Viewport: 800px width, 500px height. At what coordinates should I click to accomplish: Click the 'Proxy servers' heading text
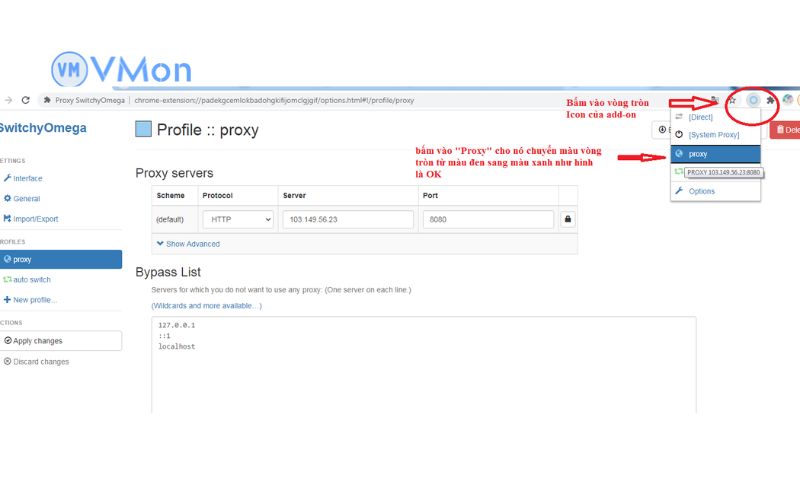(x=174, y=173)
